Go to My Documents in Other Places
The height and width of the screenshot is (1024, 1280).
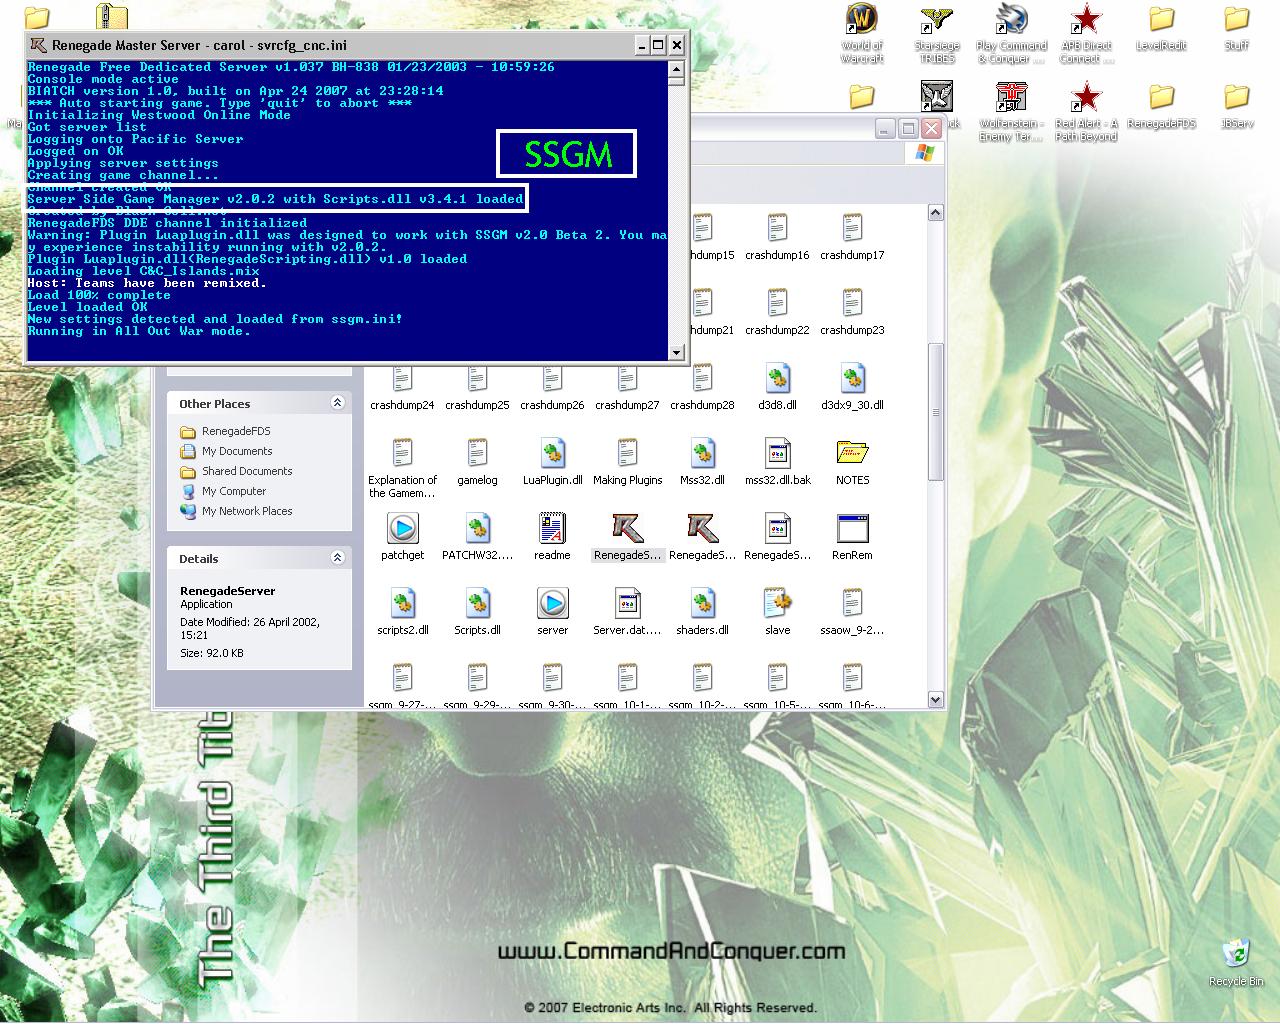(237, 451)
